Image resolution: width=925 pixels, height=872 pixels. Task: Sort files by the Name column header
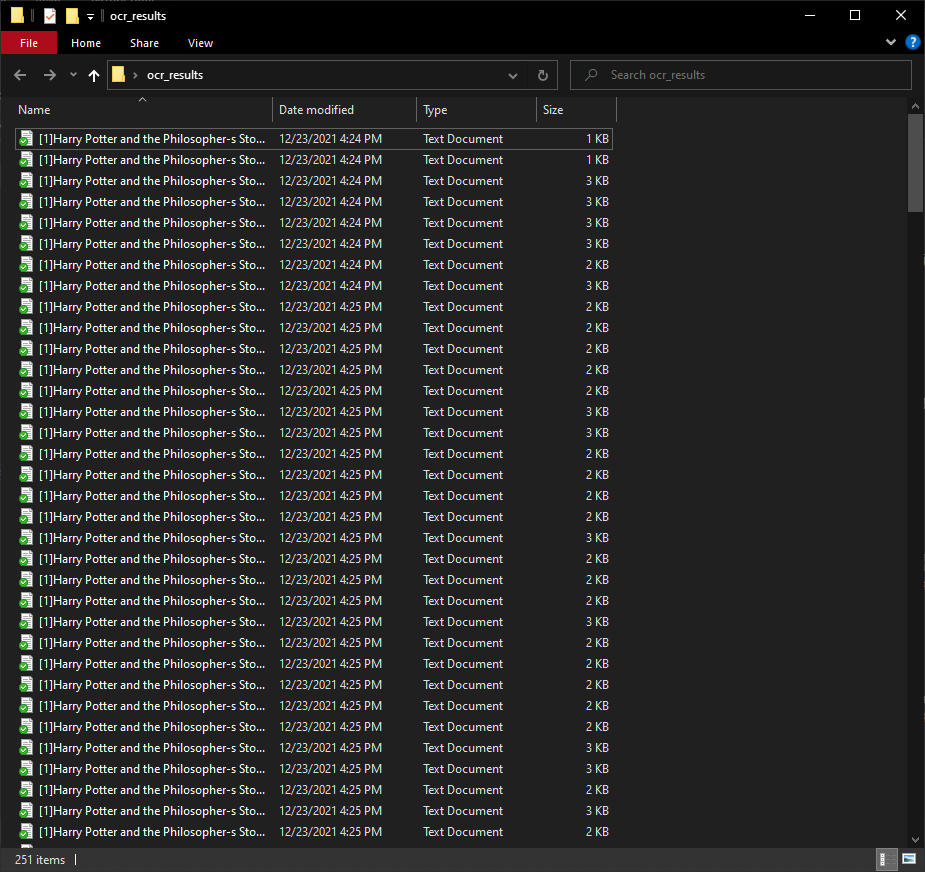tap(144, 110)
